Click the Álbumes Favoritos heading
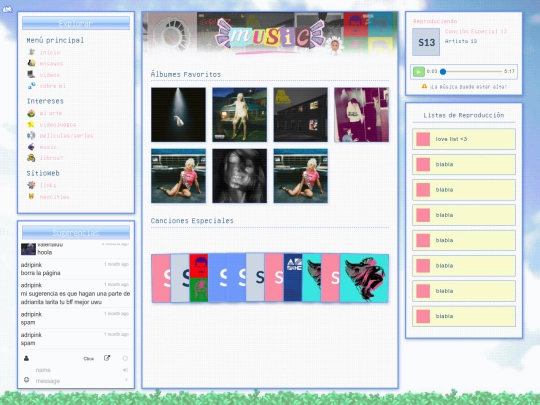Screen dimensions: 540x405 186,74
